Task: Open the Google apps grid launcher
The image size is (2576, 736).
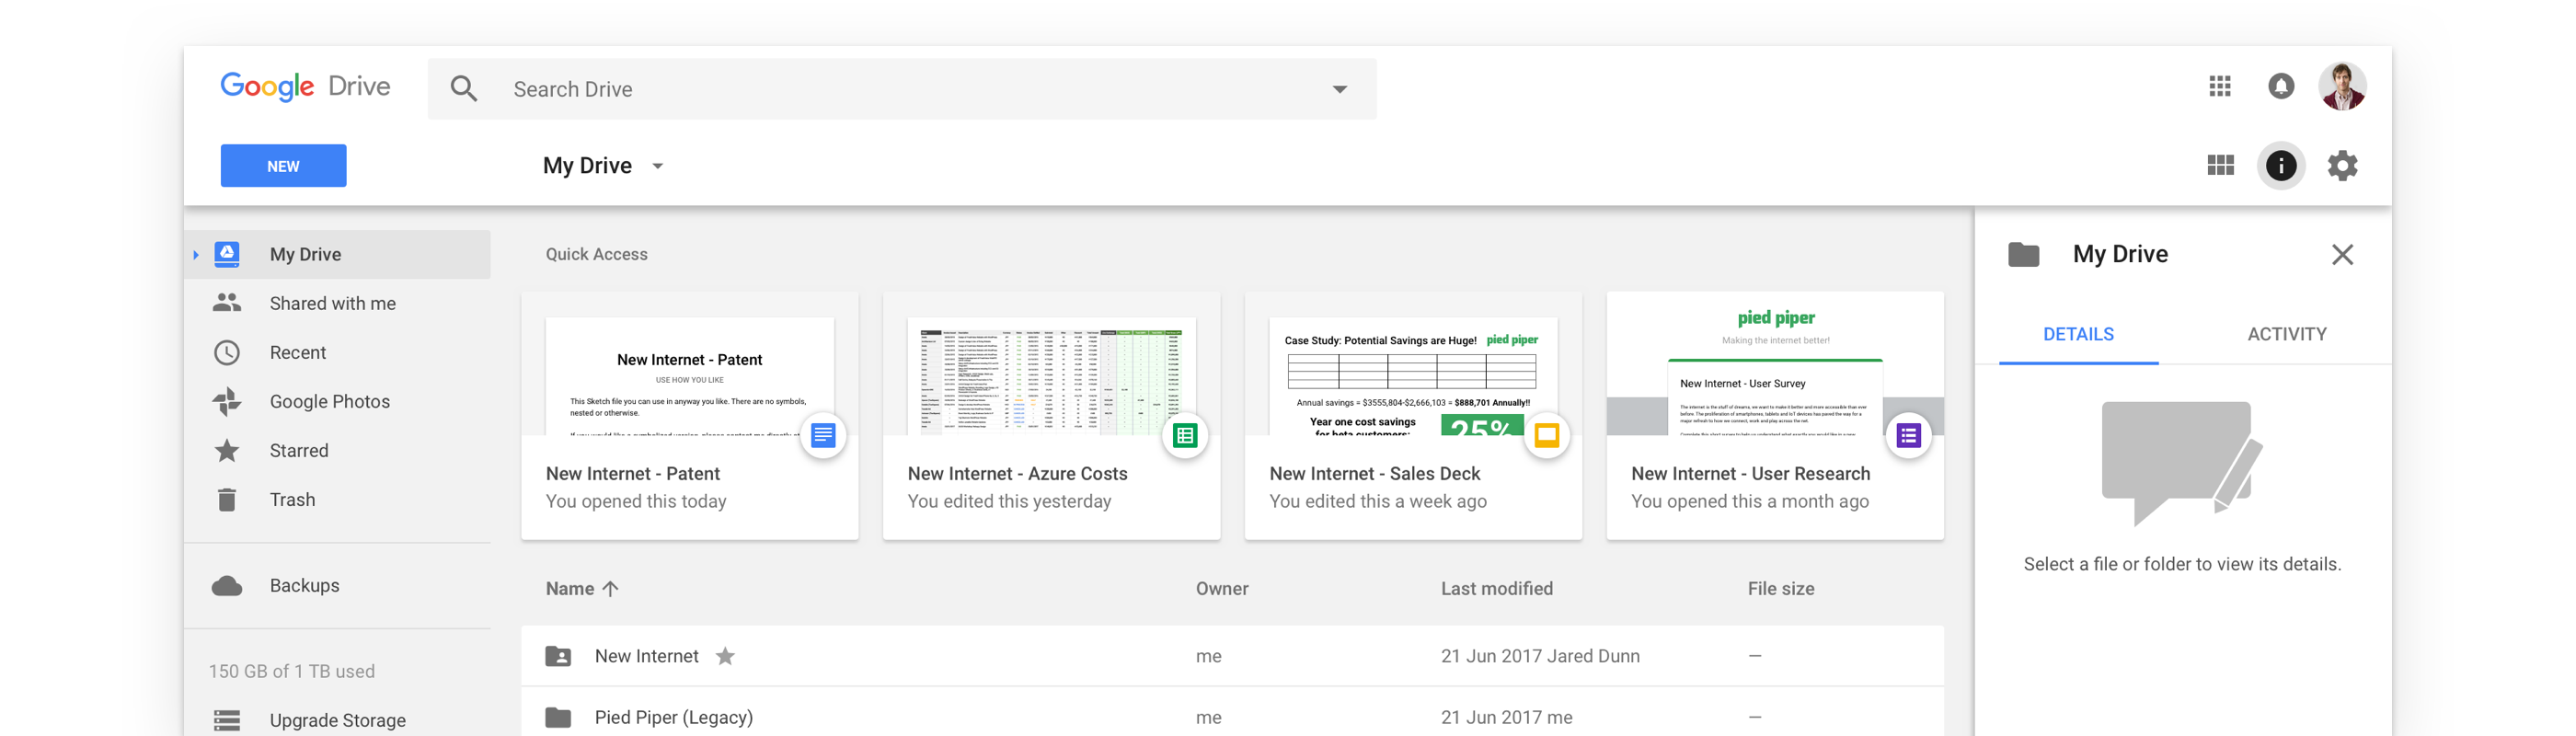Action: (x=2220, y=86)
